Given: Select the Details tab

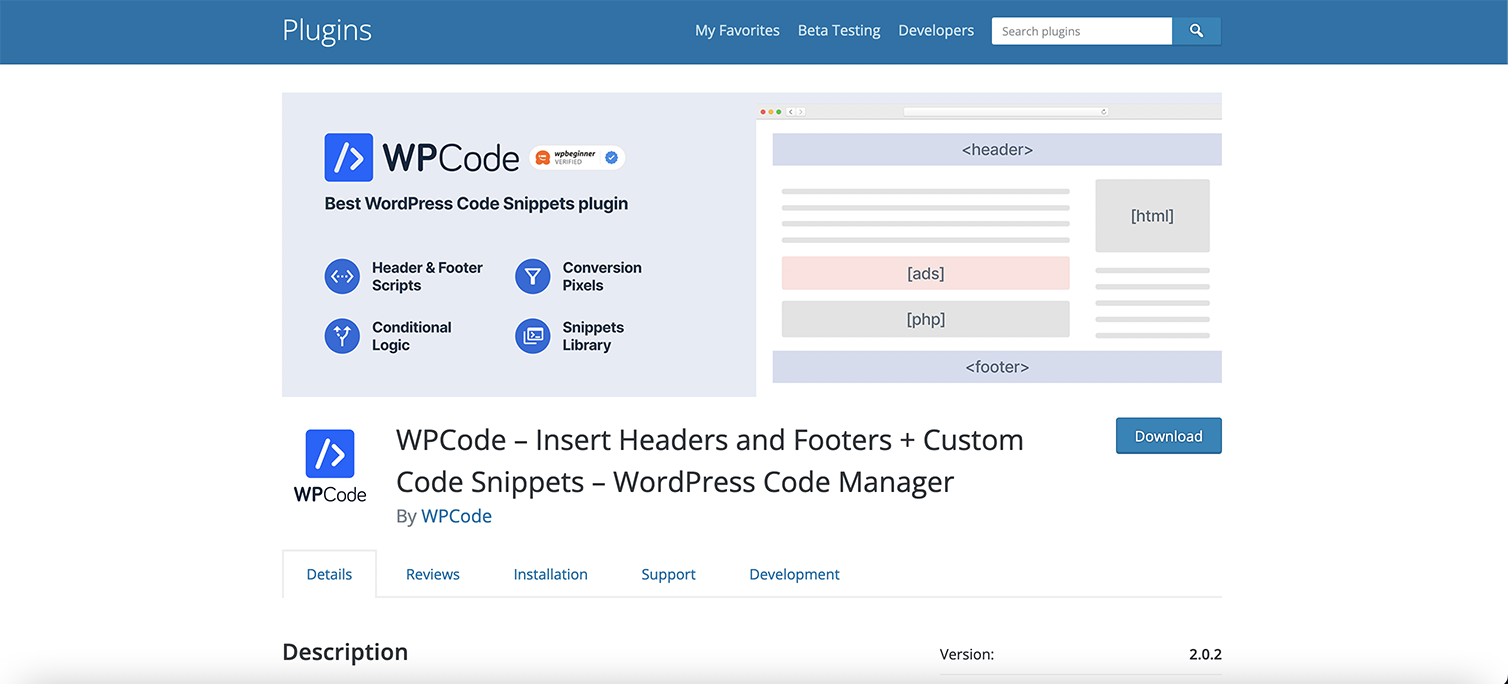Looking at the screenshot, I should (x=329, y=574).
